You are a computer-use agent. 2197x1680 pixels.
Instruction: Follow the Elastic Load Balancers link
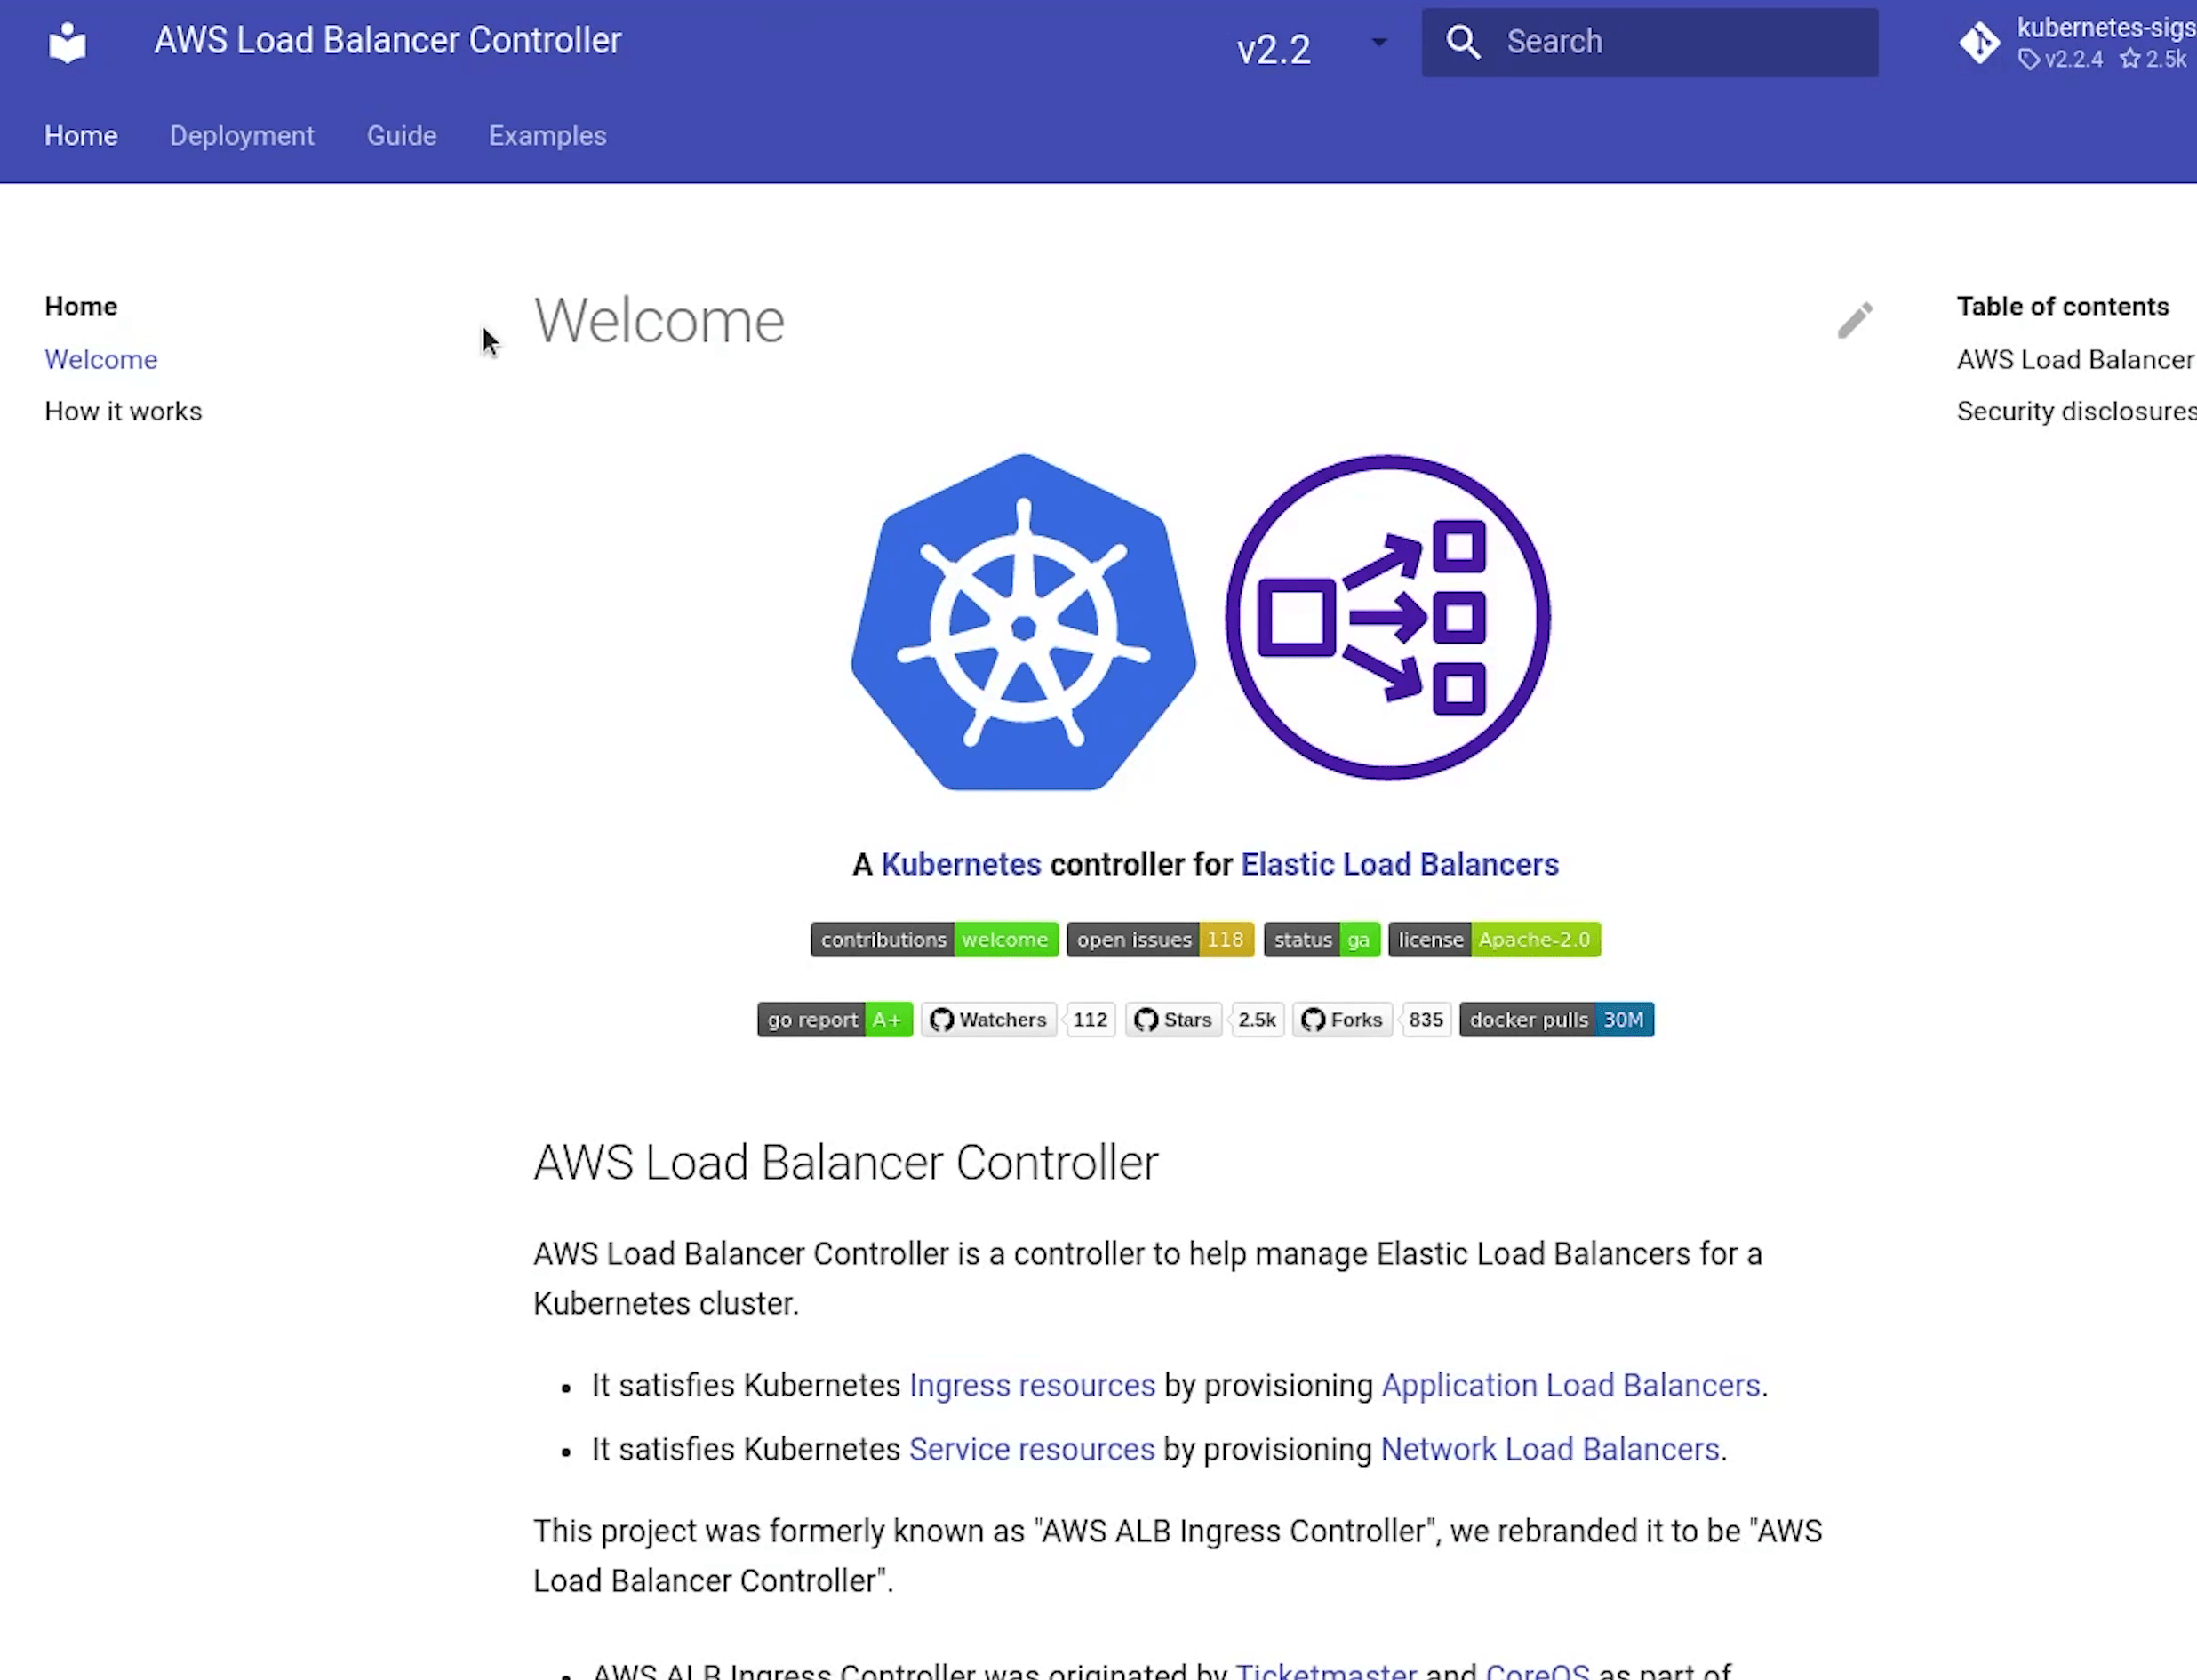click(1399, 864)
